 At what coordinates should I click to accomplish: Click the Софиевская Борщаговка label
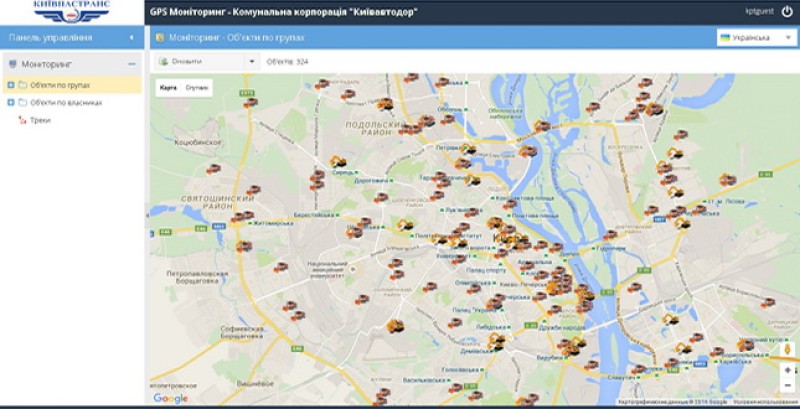point(242,332)
